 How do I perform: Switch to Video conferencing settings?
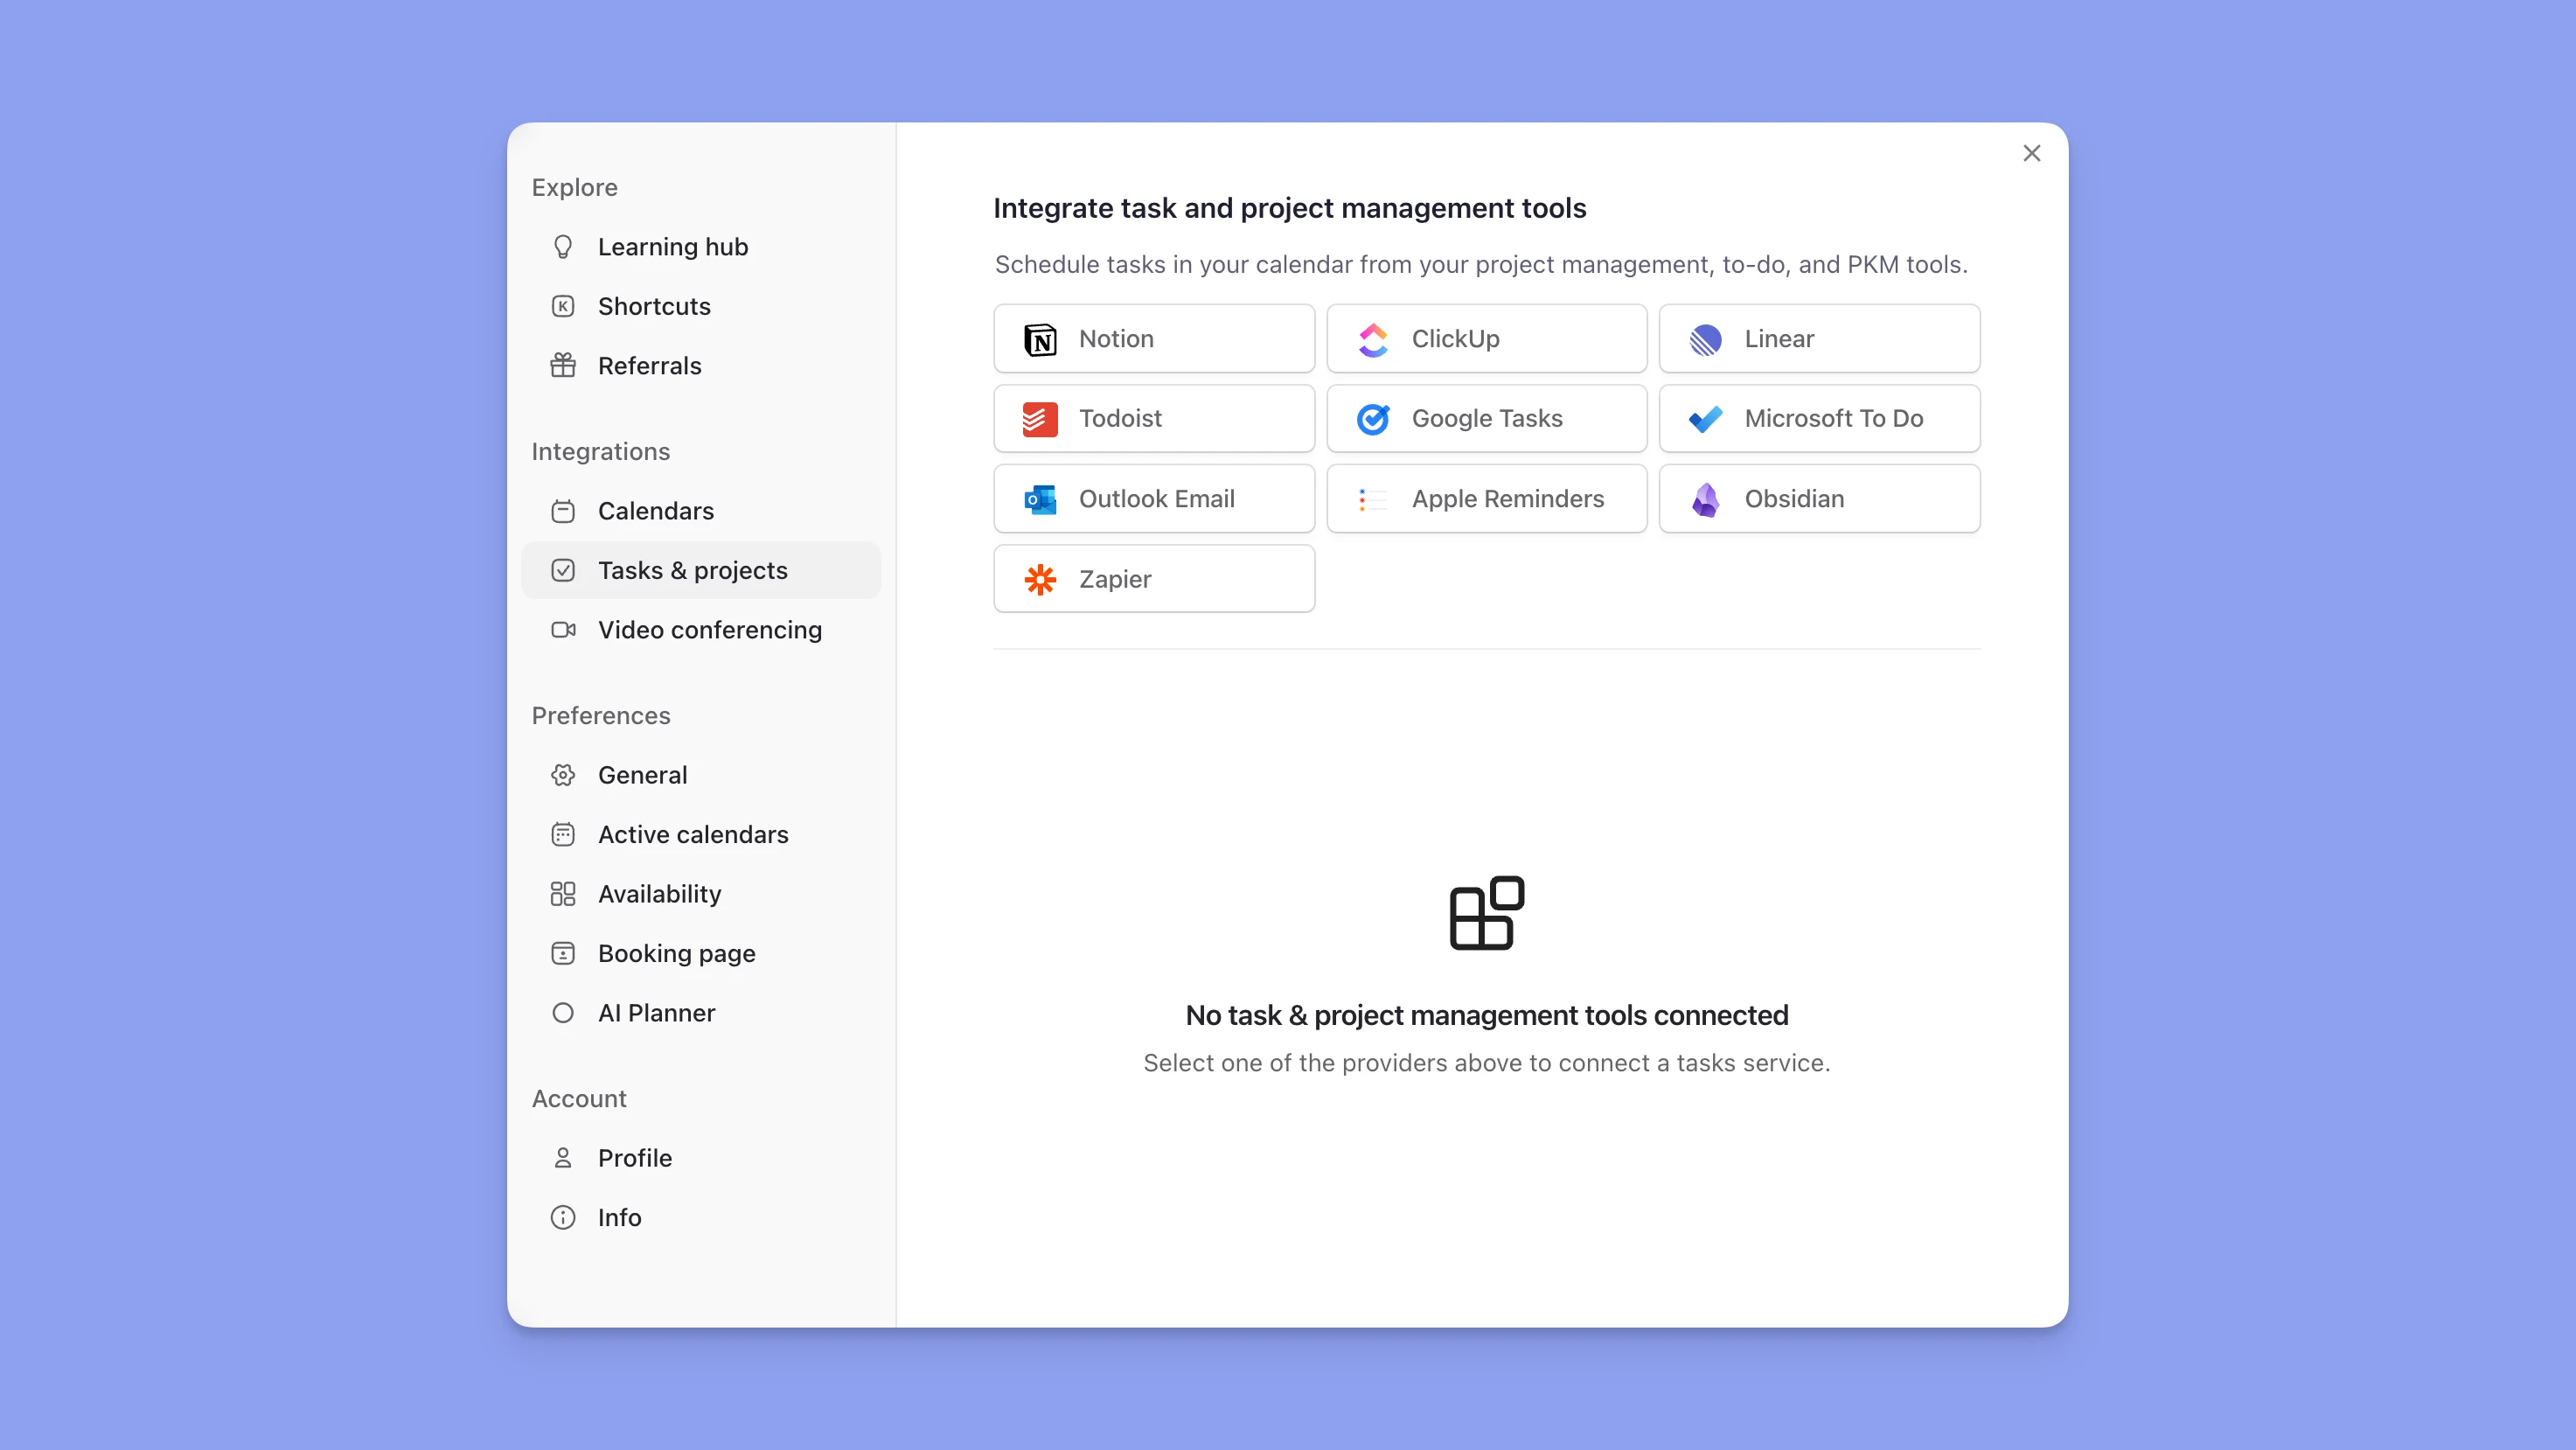709,629
